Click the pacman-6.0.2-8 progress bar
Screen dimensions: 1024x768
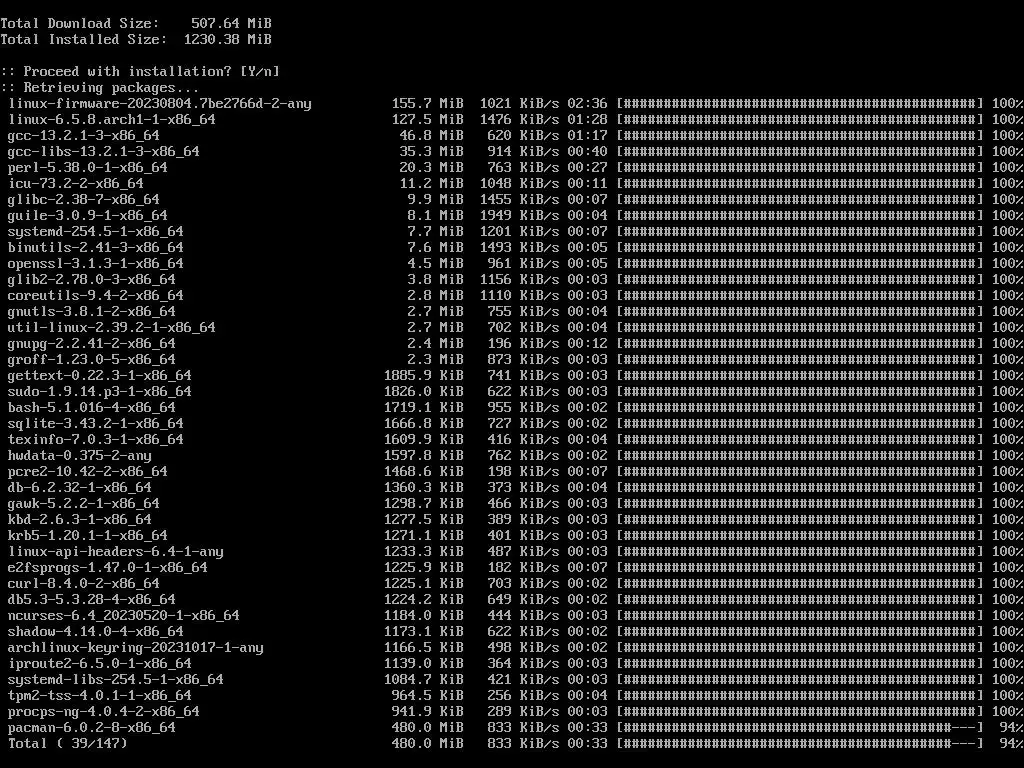pyautogui.click(x=800, y=727)
